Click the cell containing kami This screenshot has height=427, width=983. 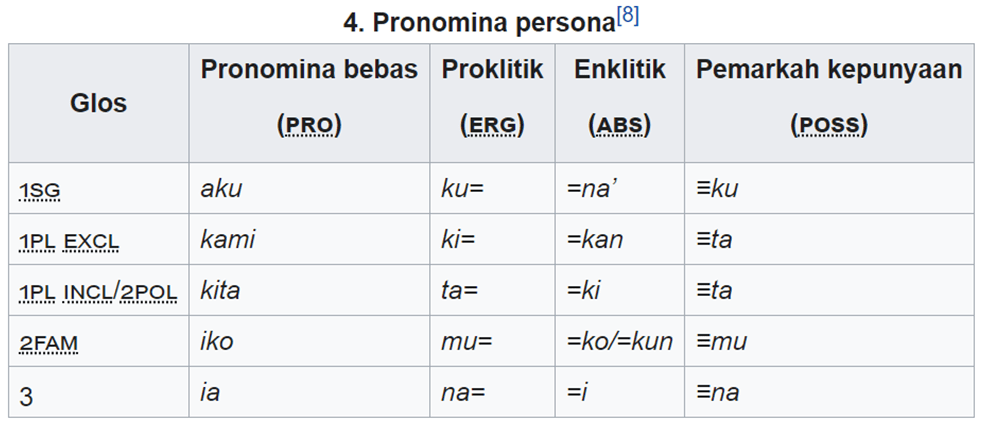pyautogui.click(x=309, y=240)
